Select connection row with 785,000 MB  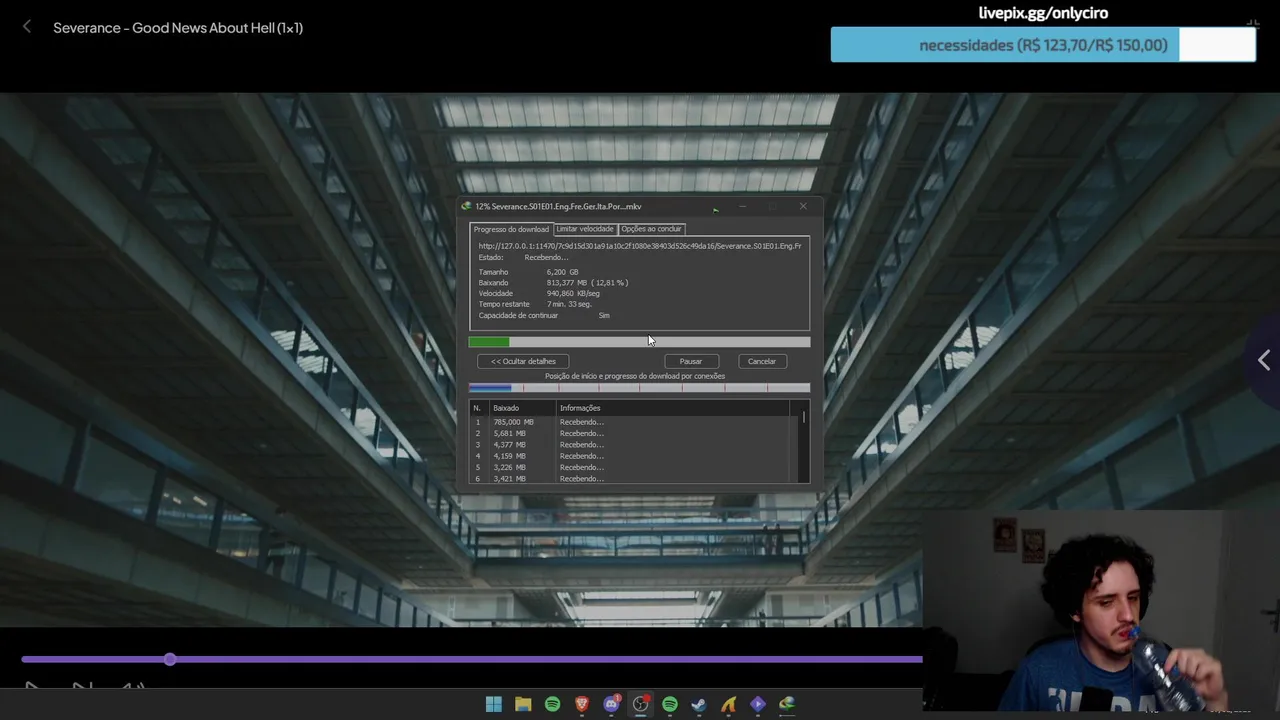click(634, 422)
